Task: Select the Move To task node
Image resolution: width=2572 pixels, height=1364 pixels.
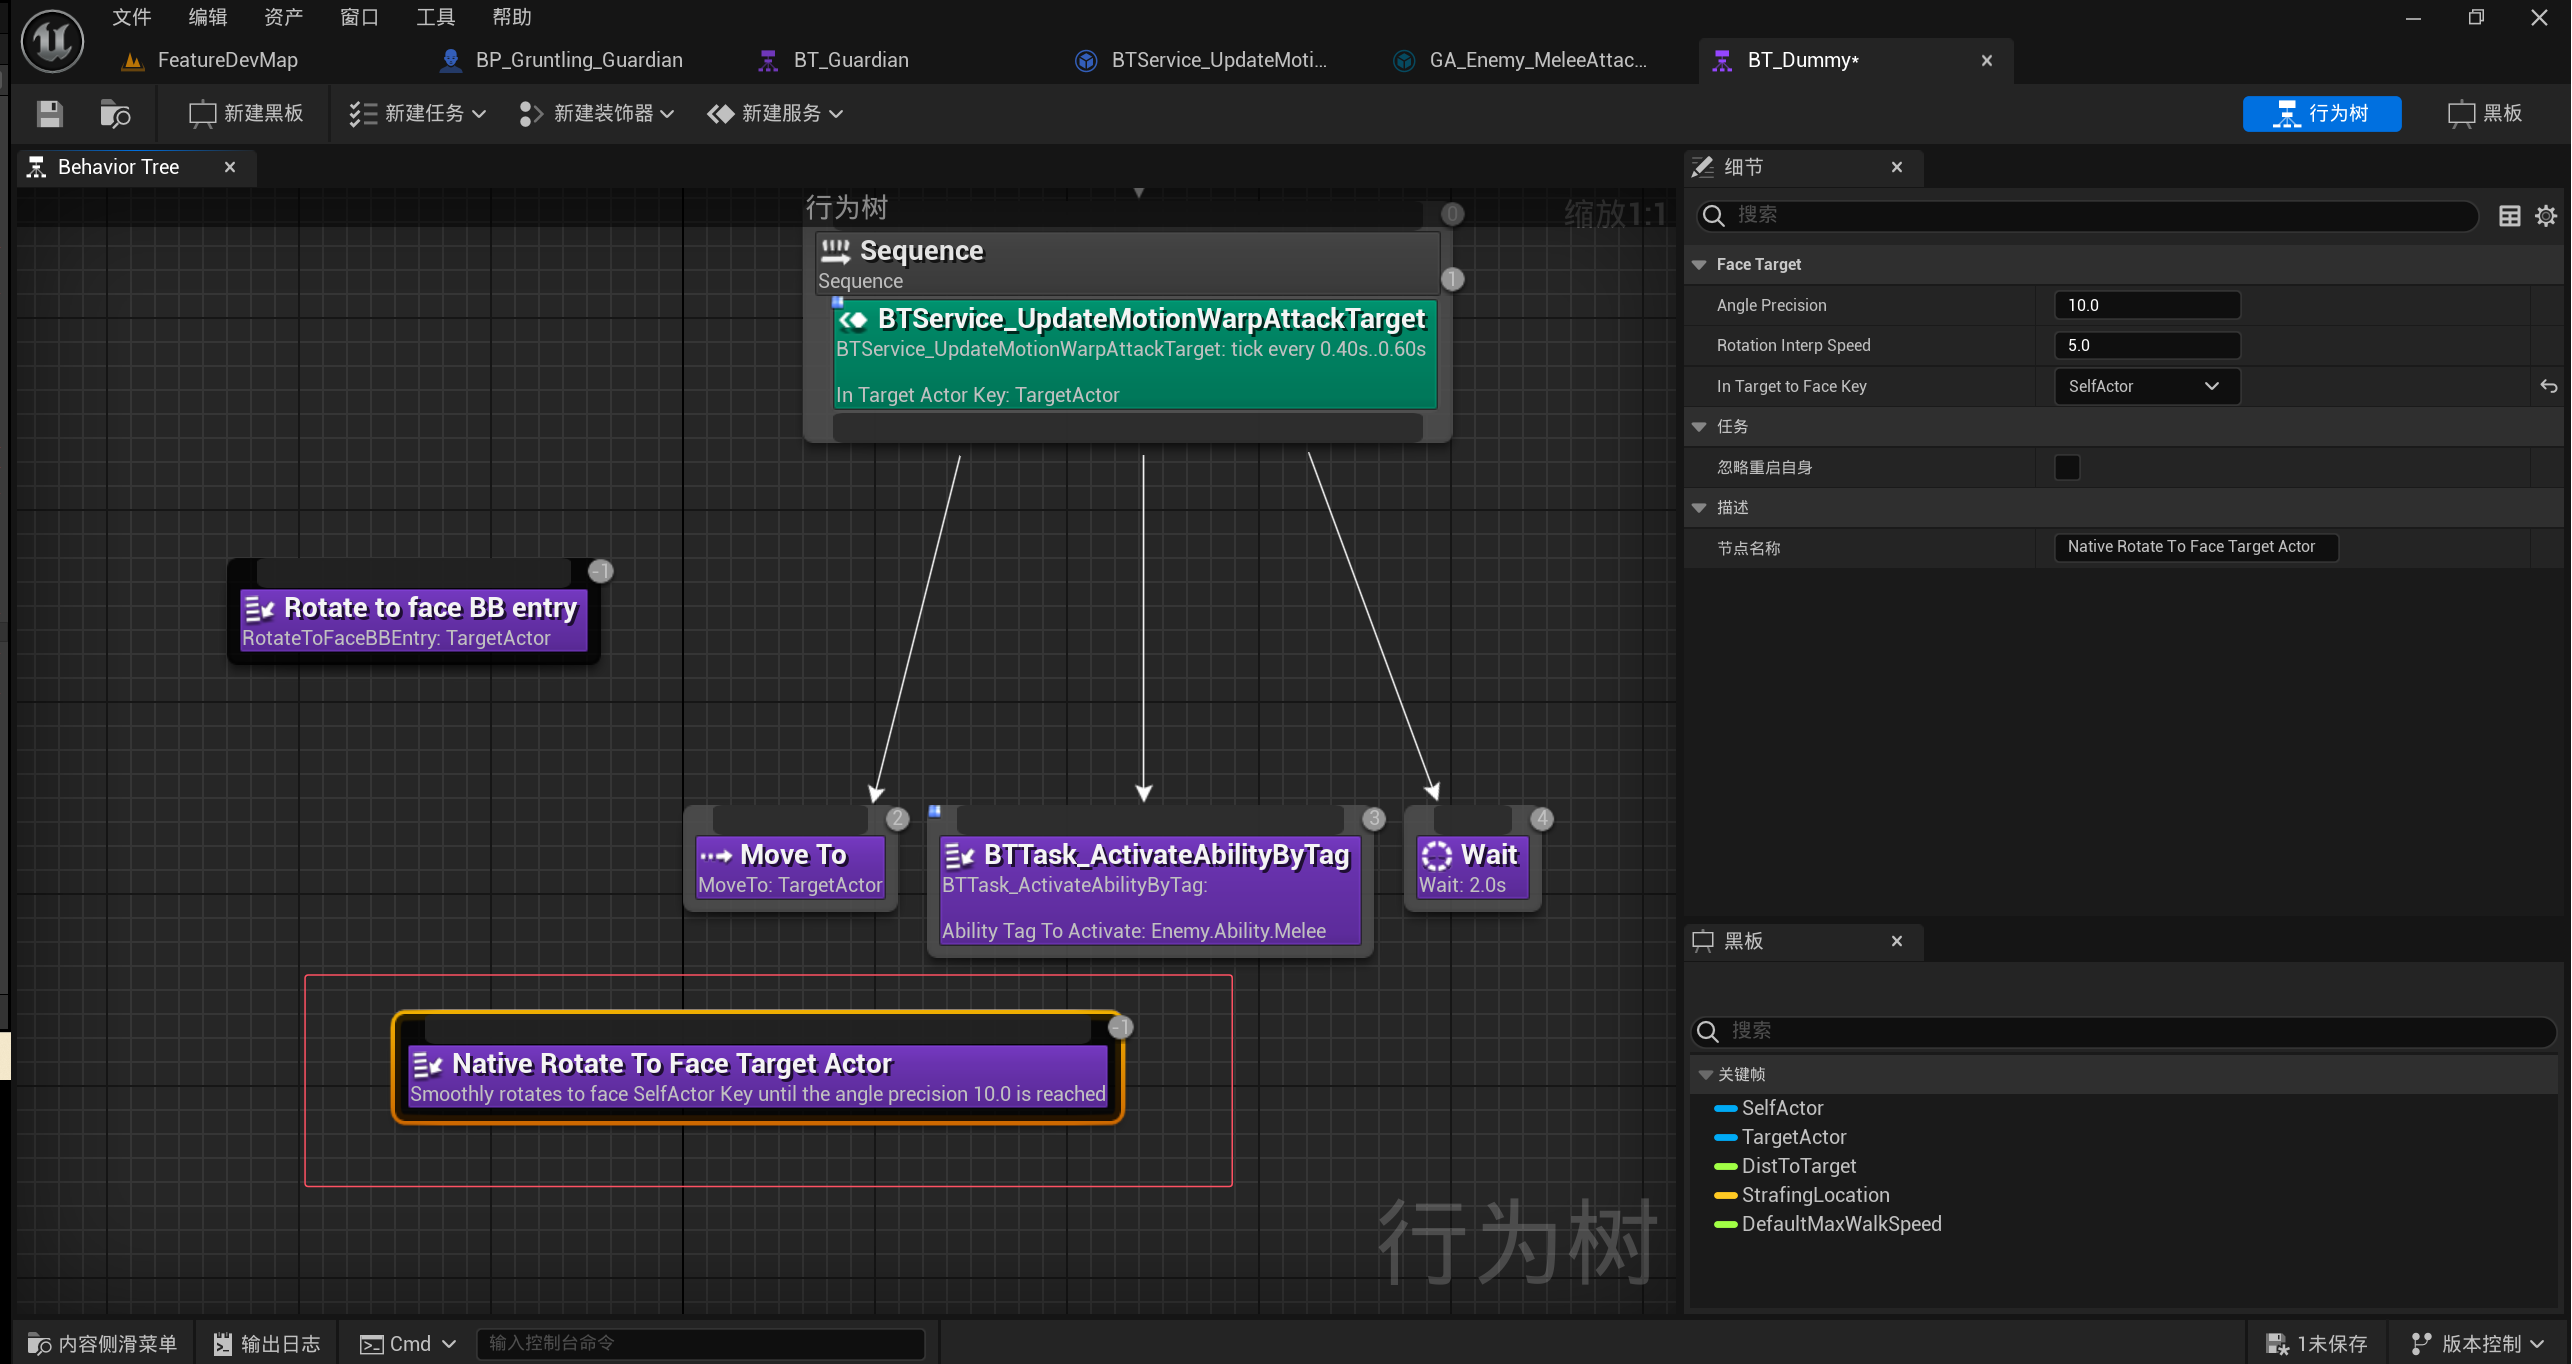Action: (x=790, y=868)
